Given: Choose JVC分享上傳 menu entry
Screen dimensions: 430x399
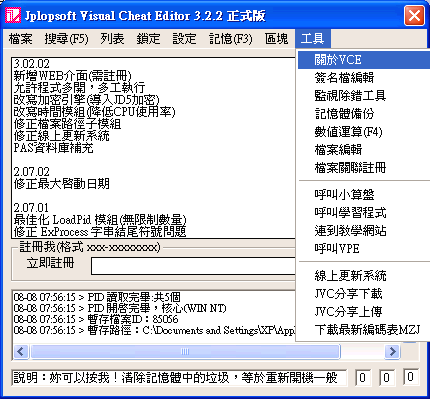Looking at the screenshot, I should (x=363, y=312).
